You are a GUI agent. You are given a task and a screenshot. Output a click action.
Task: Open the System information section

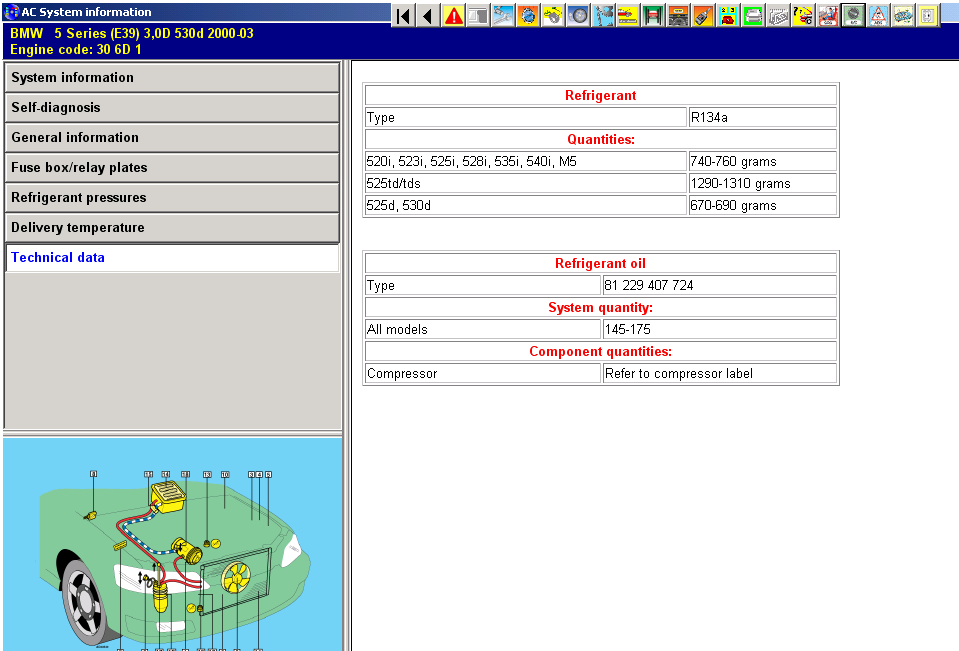pos(172,78)
